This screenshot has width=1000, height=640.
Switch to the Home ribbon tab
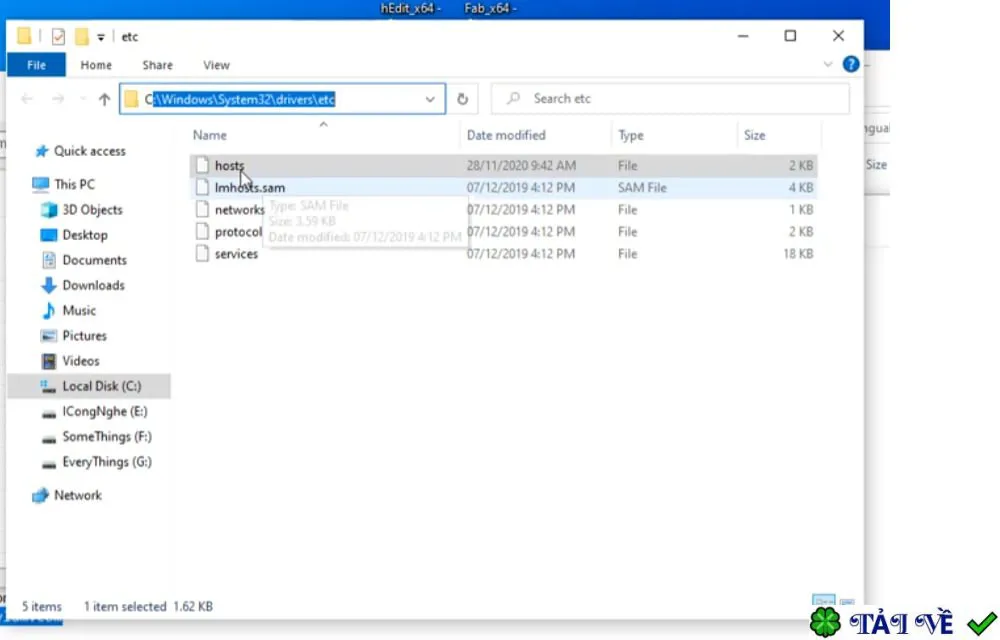(96, 65)
